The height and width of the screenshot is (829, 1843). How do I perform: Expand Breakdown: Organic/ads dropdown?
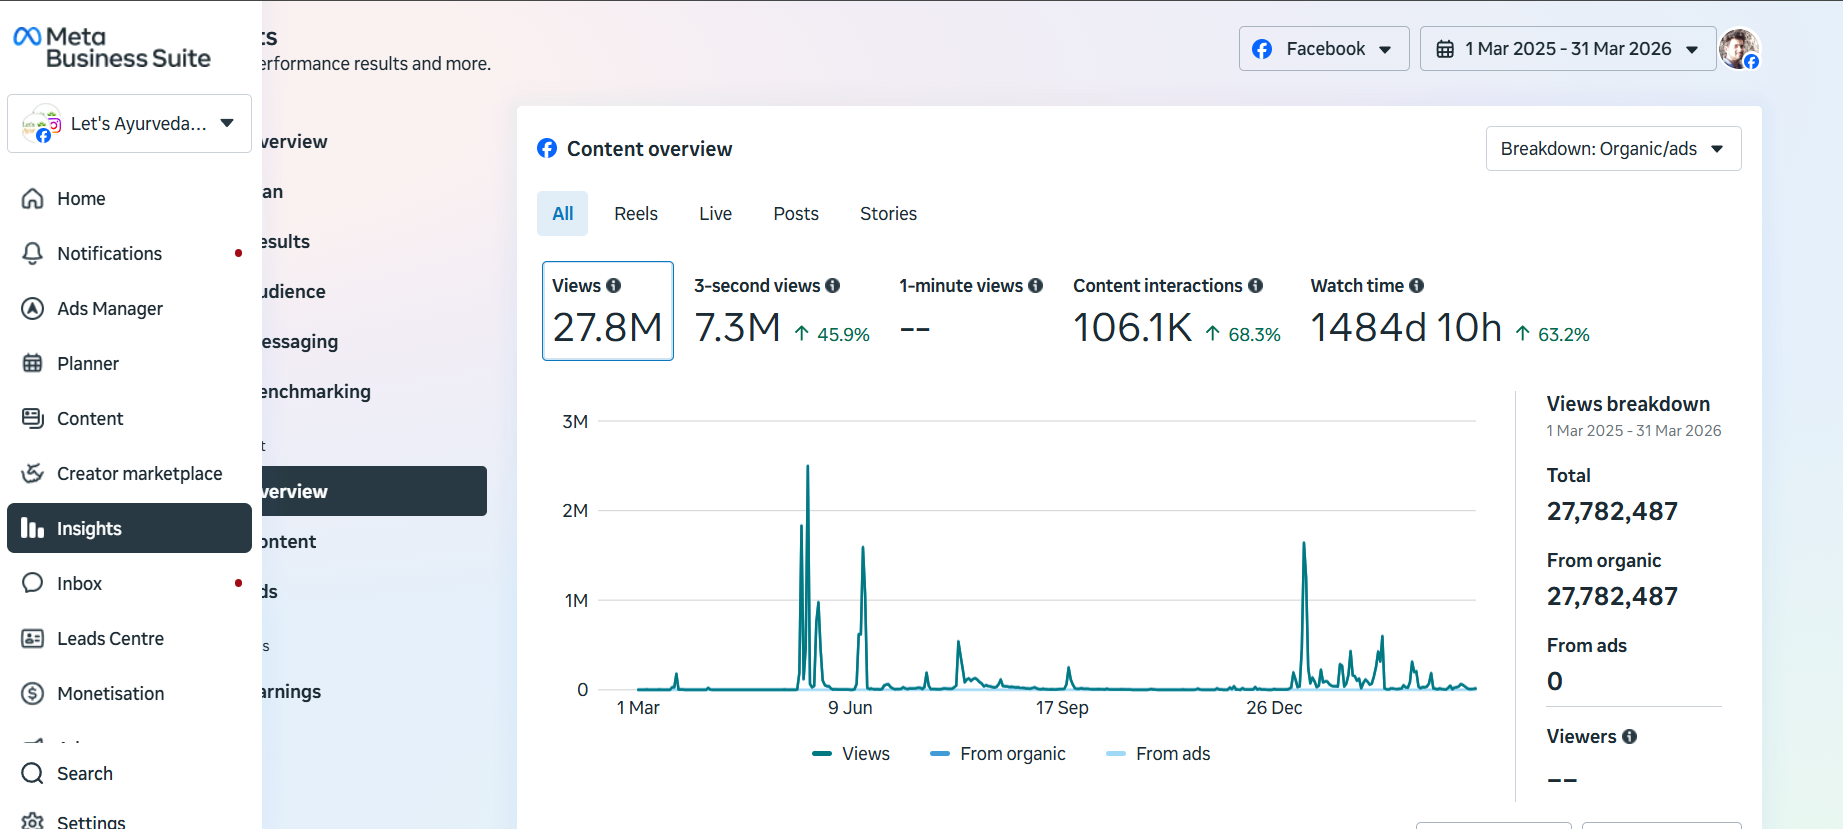point(1613,149)
